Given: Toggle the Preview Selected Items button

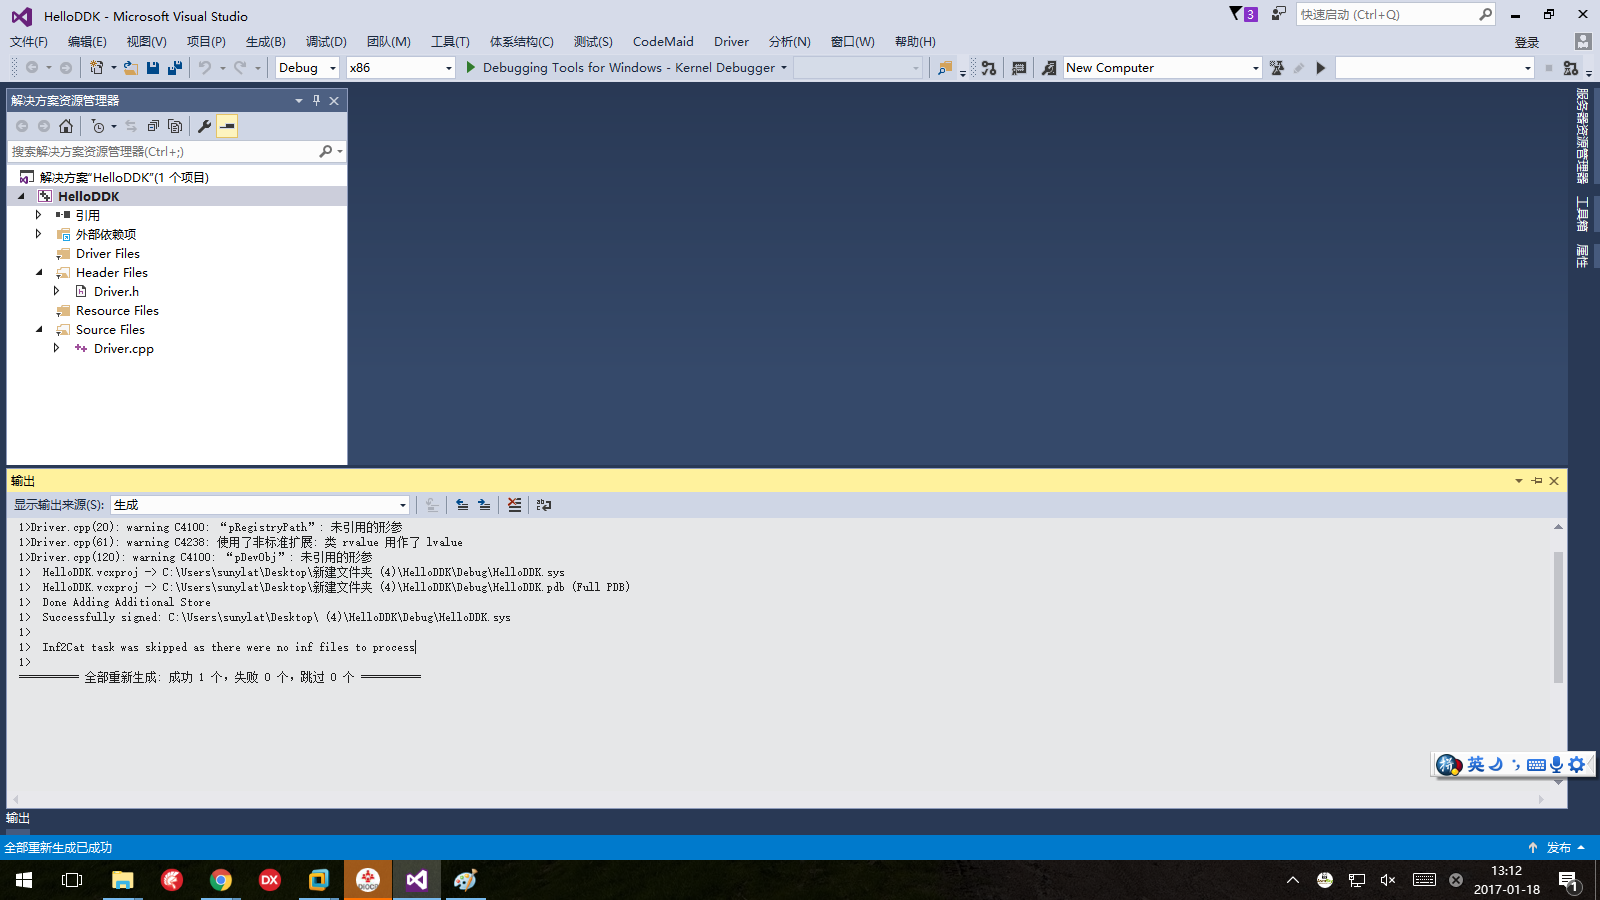Looking at the screenshot, I should (227, 126).
